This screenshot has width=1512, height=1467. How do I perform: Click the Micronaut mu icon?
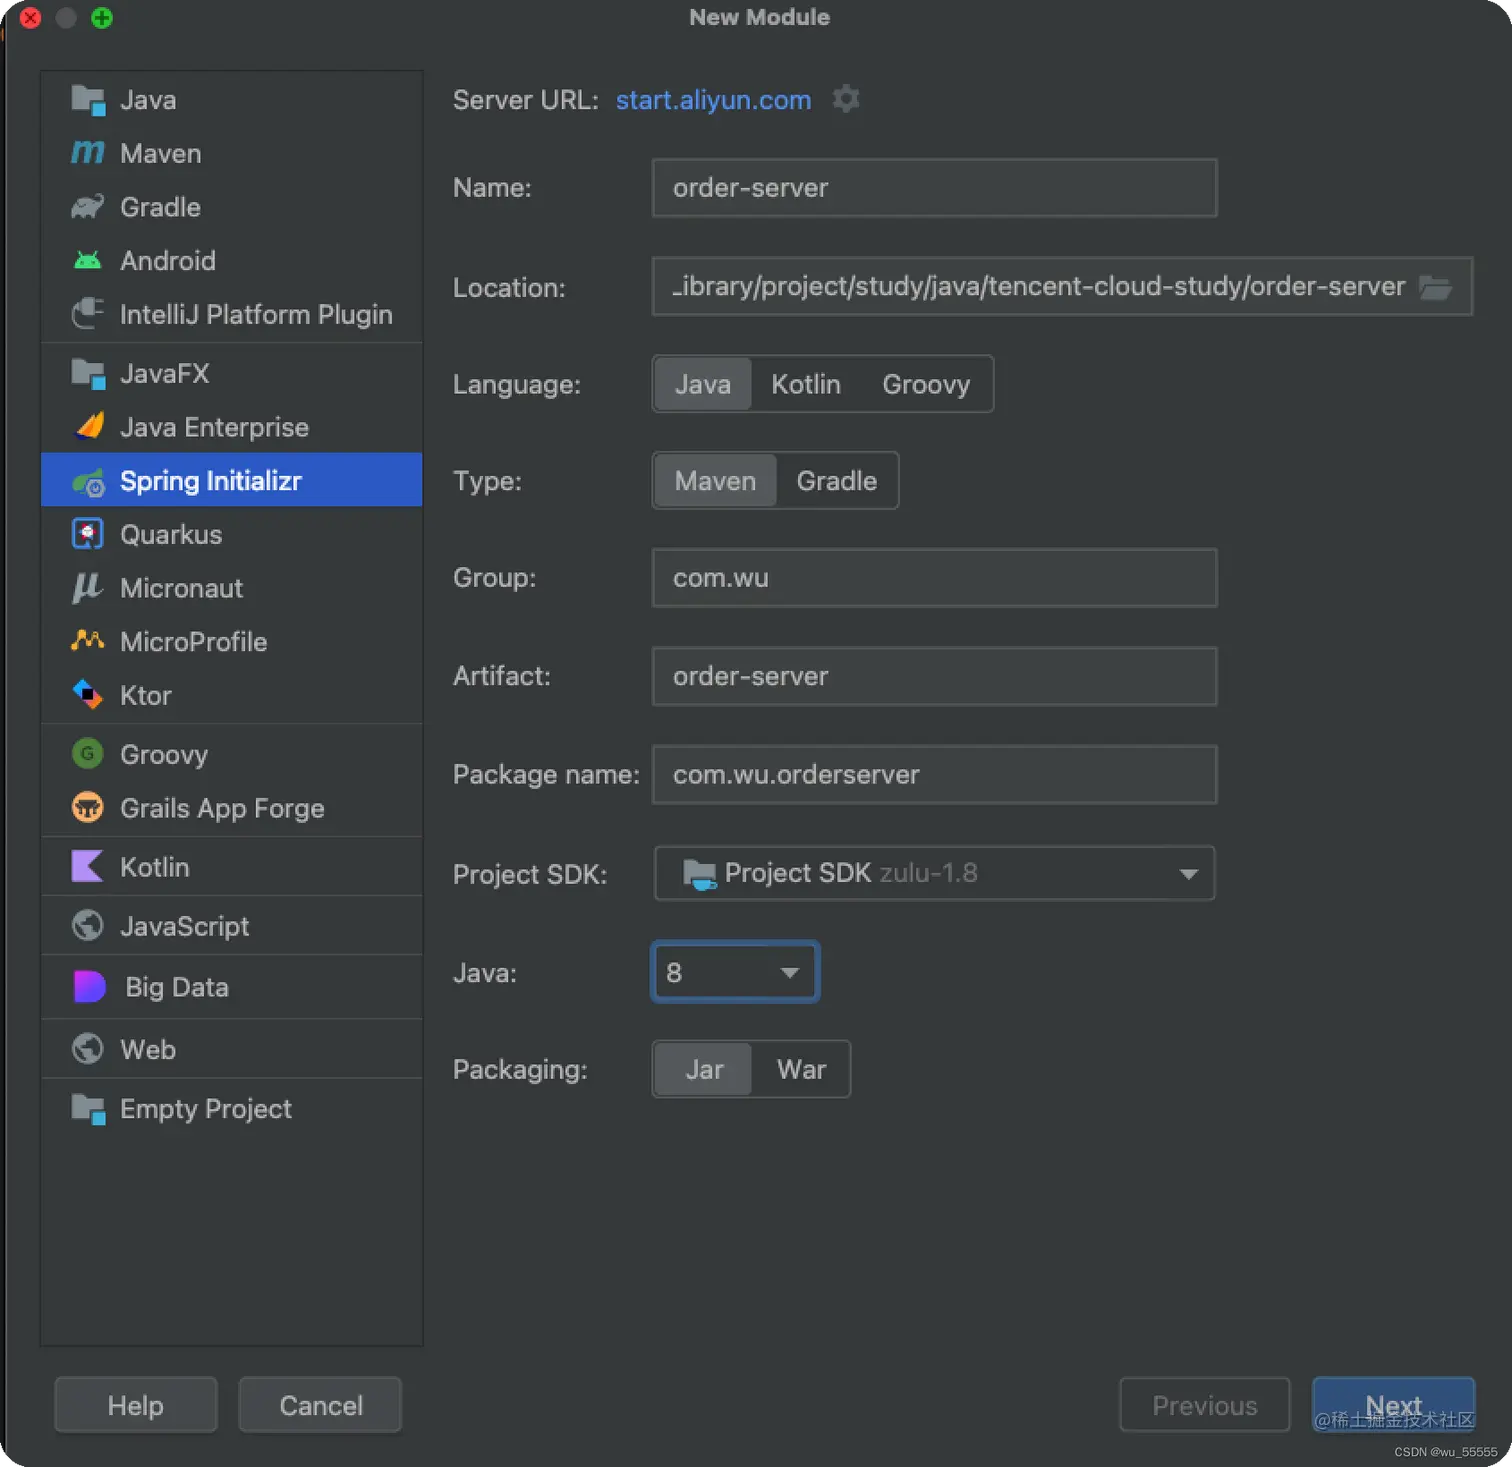88,588
